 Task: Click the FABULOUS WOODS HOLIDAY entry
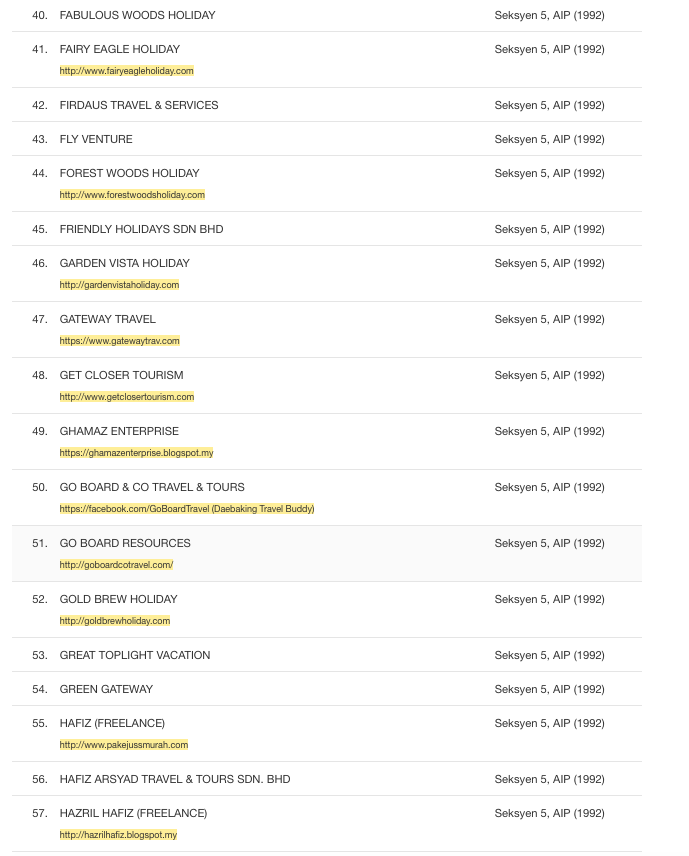(137, 15)
